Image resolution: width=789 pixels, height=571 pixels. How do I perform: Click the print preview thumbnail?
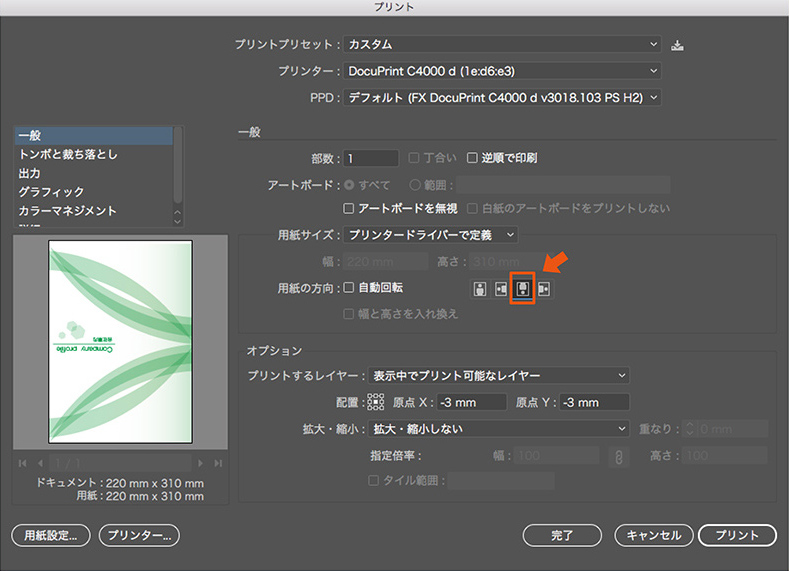120,342
